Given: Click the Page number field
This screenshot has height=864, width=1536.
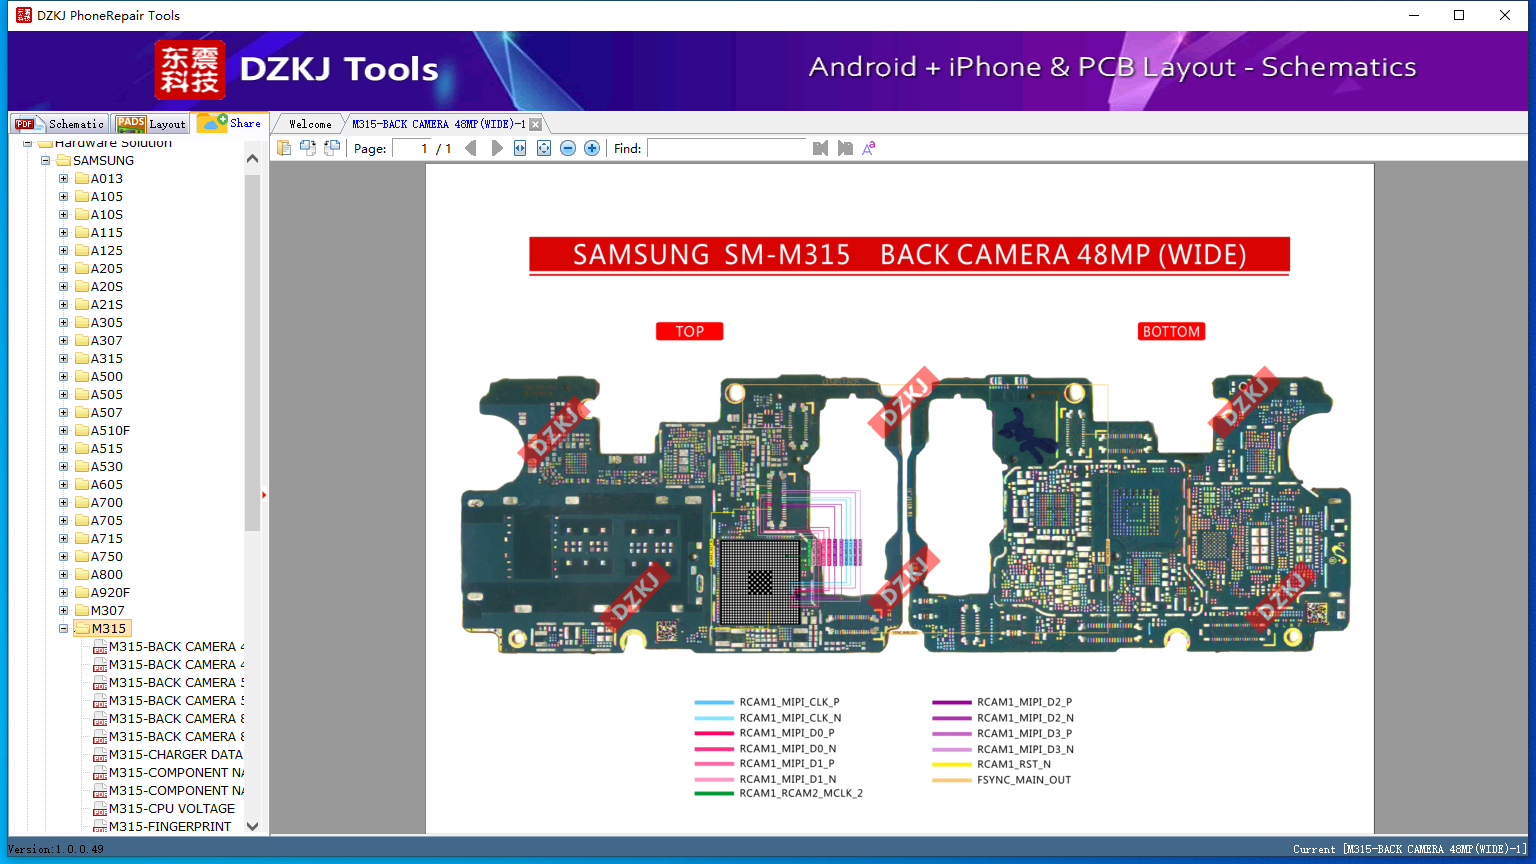Looking at the screenshot, I should tap(412, 148).
